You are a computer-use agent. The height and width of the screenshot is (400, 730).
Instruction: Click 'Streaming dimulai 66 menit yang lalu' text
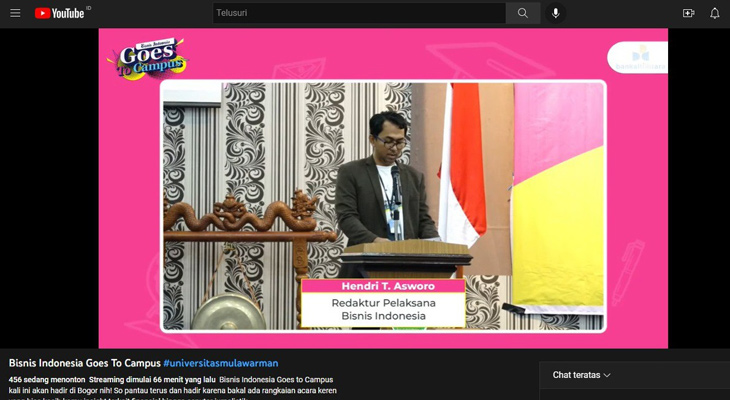[x=152, y=380]
